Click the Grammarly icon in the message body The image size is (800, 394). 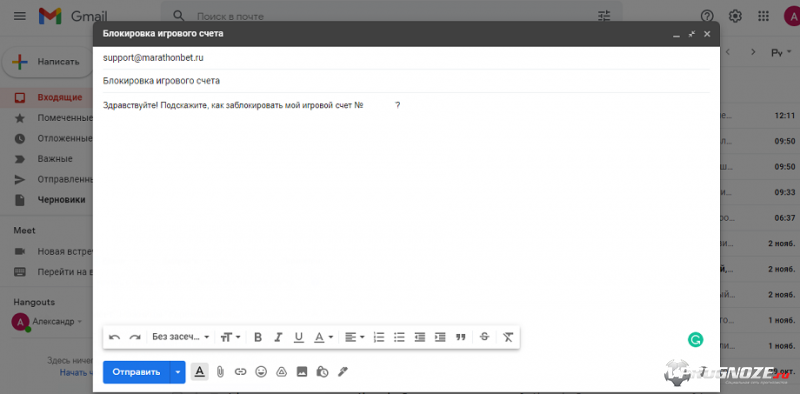pos(695,339)
